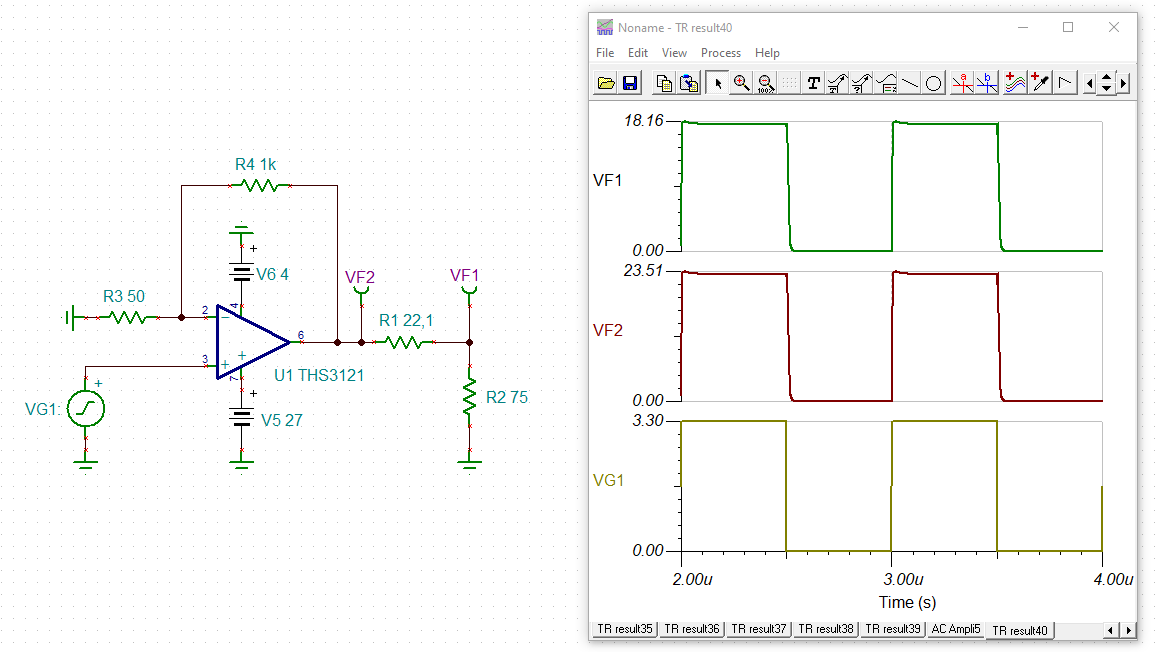The image size is (1162, 652).
Task: Click the TR result40 window title bar icon
Action: coord(605,27)
